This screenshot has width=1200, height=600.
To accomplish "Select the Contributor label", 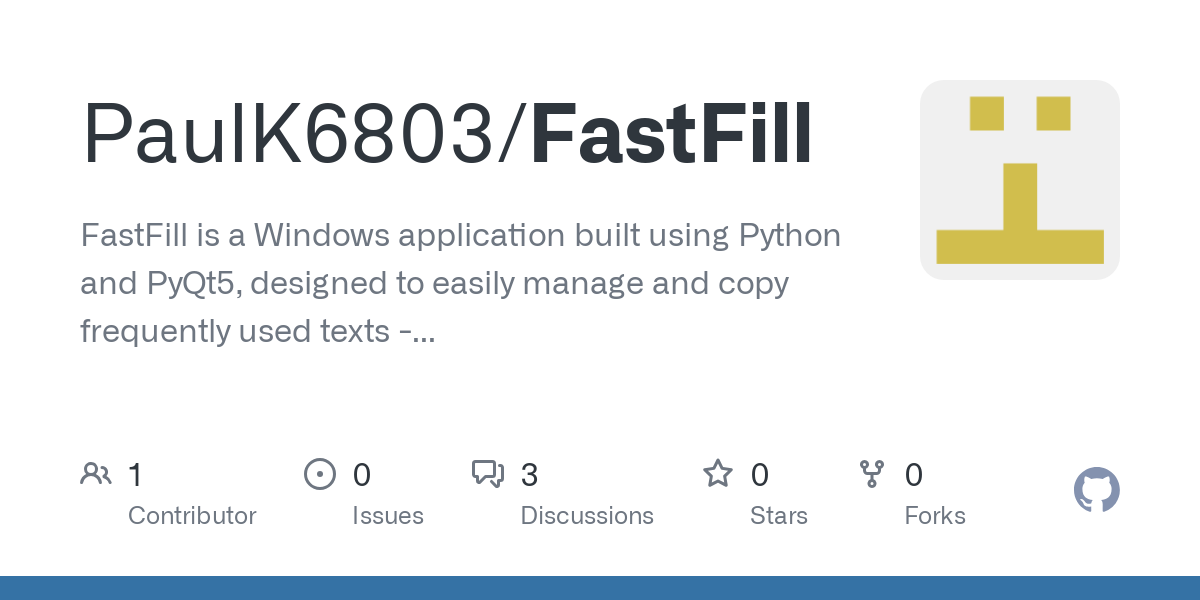I will [x=192, y=516].
